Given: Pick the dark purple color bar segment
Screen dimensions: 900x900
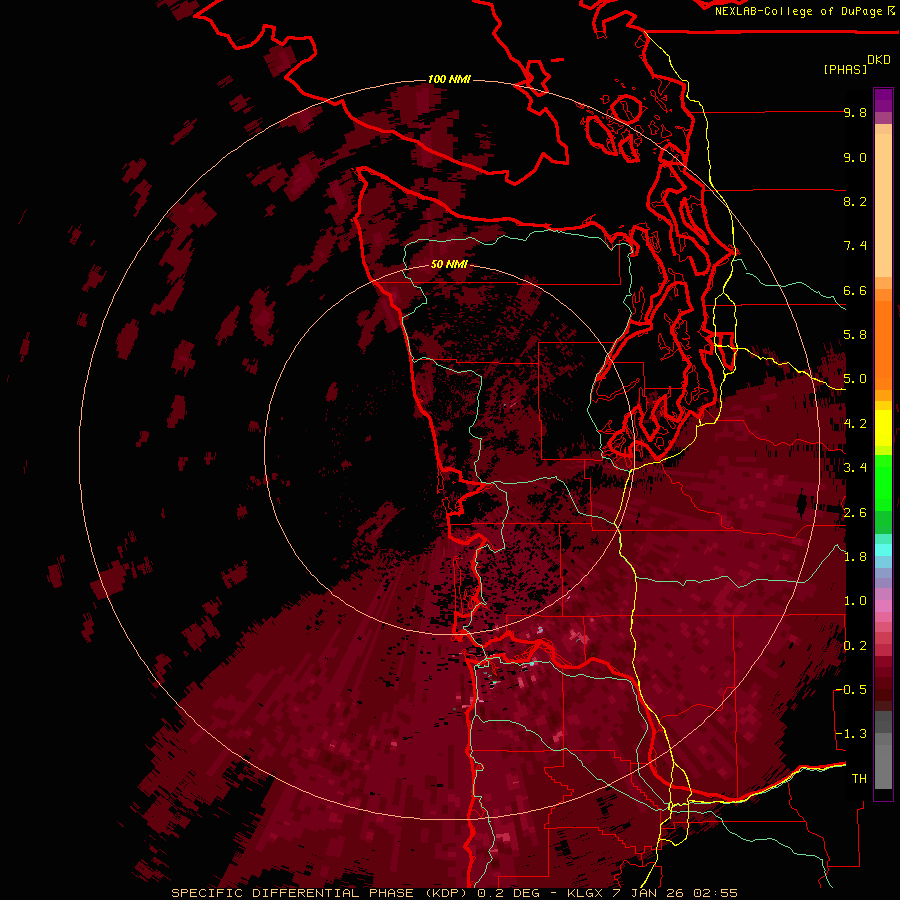Looking at the screenshot, I should [x=883, y=100].
